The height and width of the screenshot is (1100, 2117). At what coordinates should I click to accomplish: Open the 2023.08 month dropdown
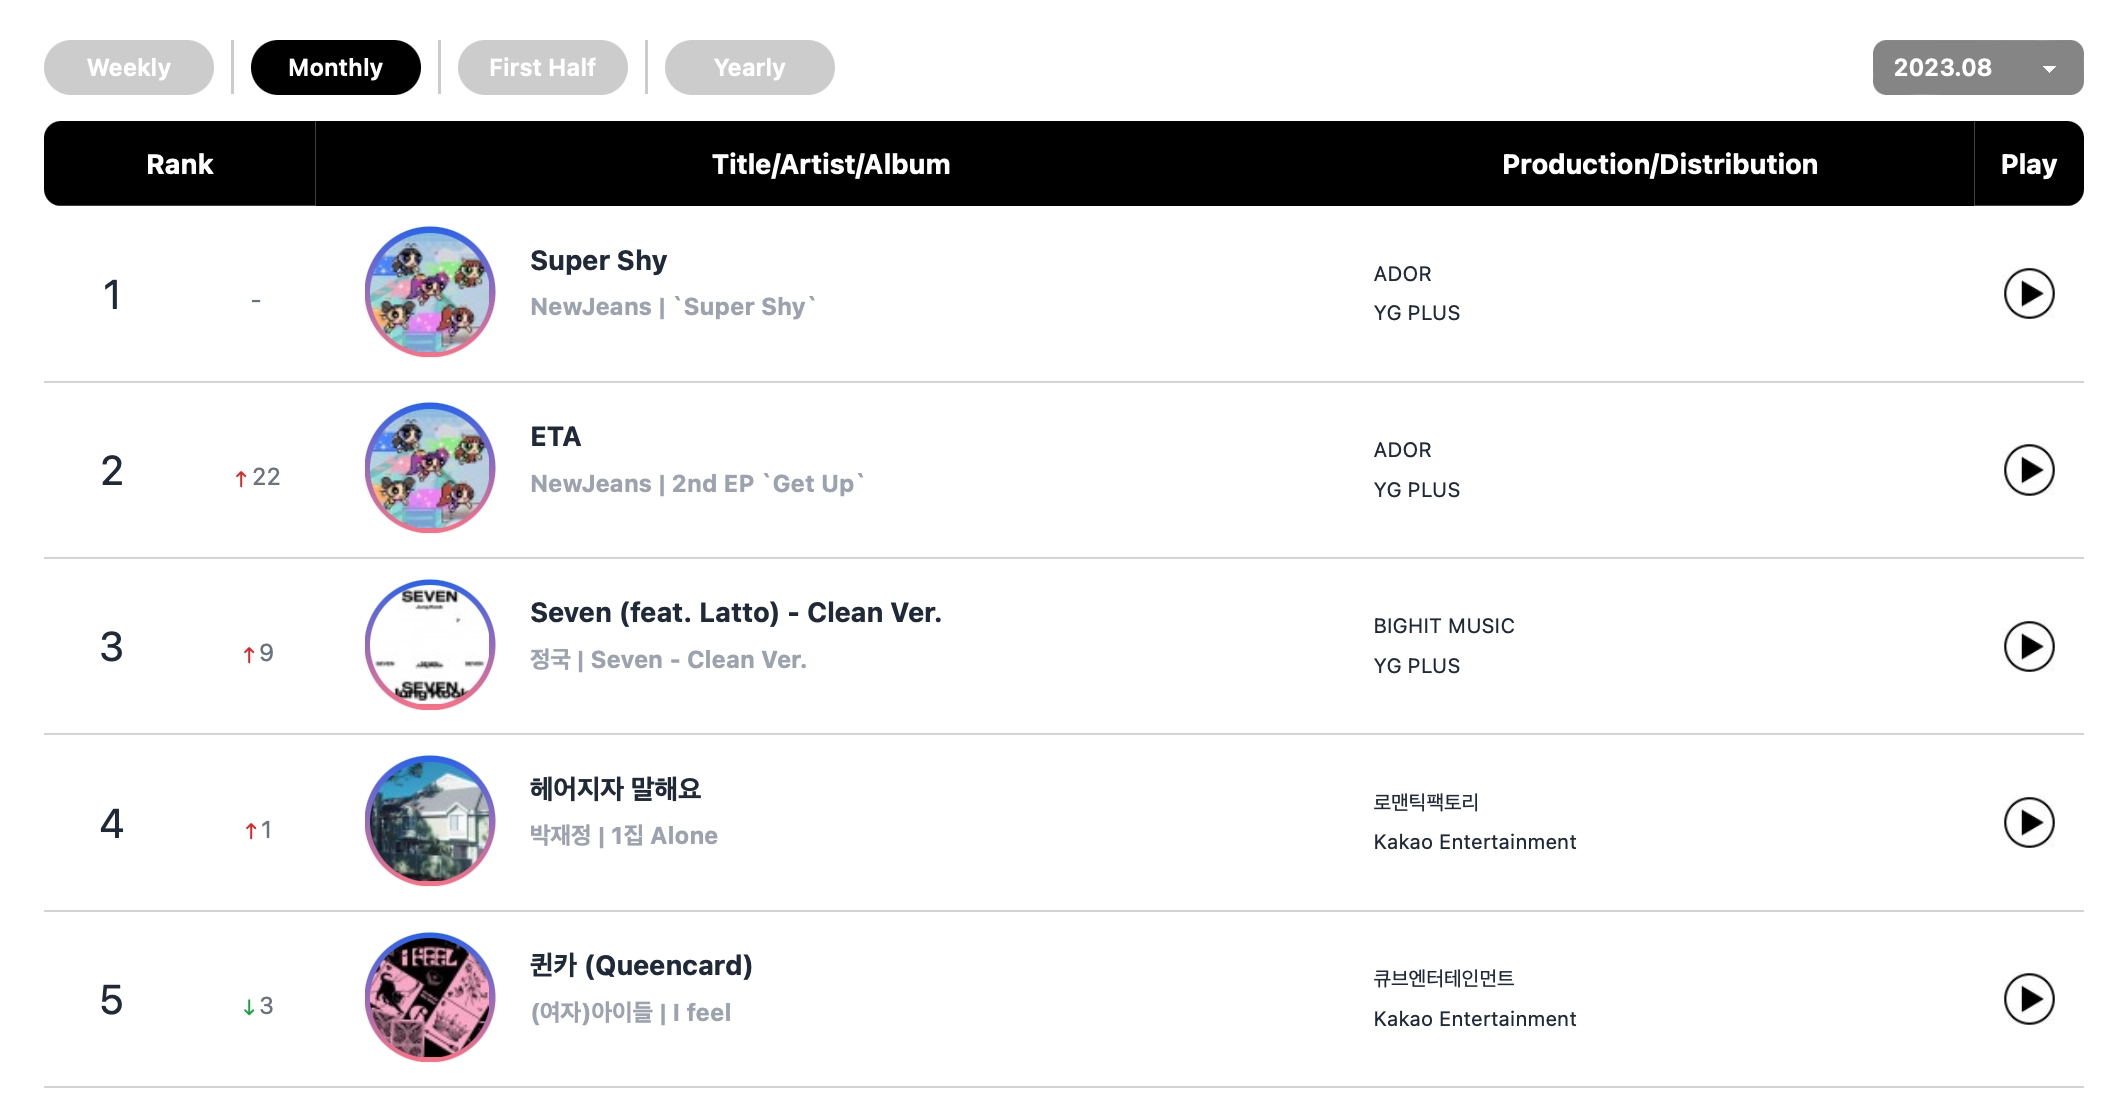tap(1977, 67)
